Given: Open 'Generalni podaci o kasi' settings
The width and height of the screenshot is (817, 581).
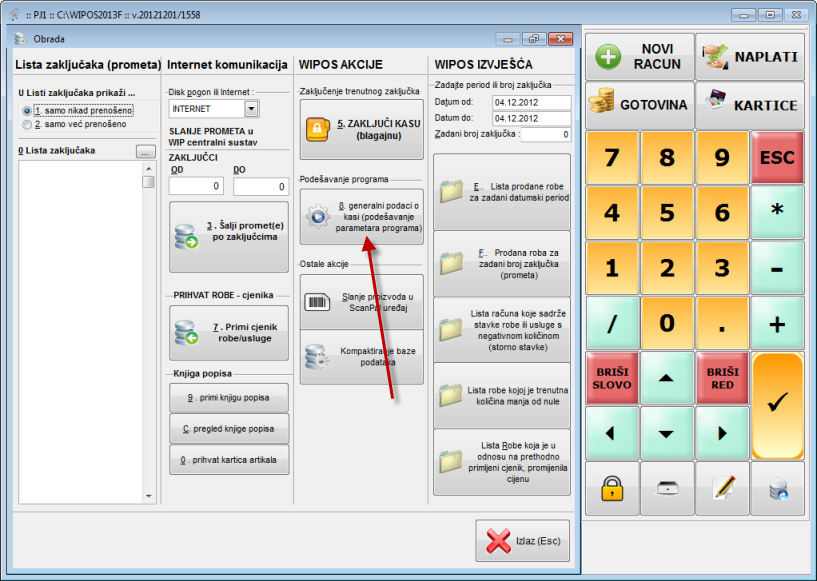Looking at the screenshot, I should point(361,216).
